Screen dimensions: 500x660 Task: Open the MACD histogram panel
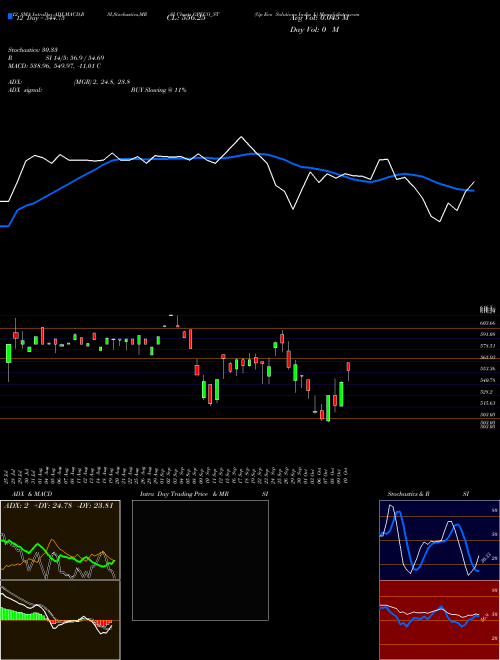pos(60,620)
